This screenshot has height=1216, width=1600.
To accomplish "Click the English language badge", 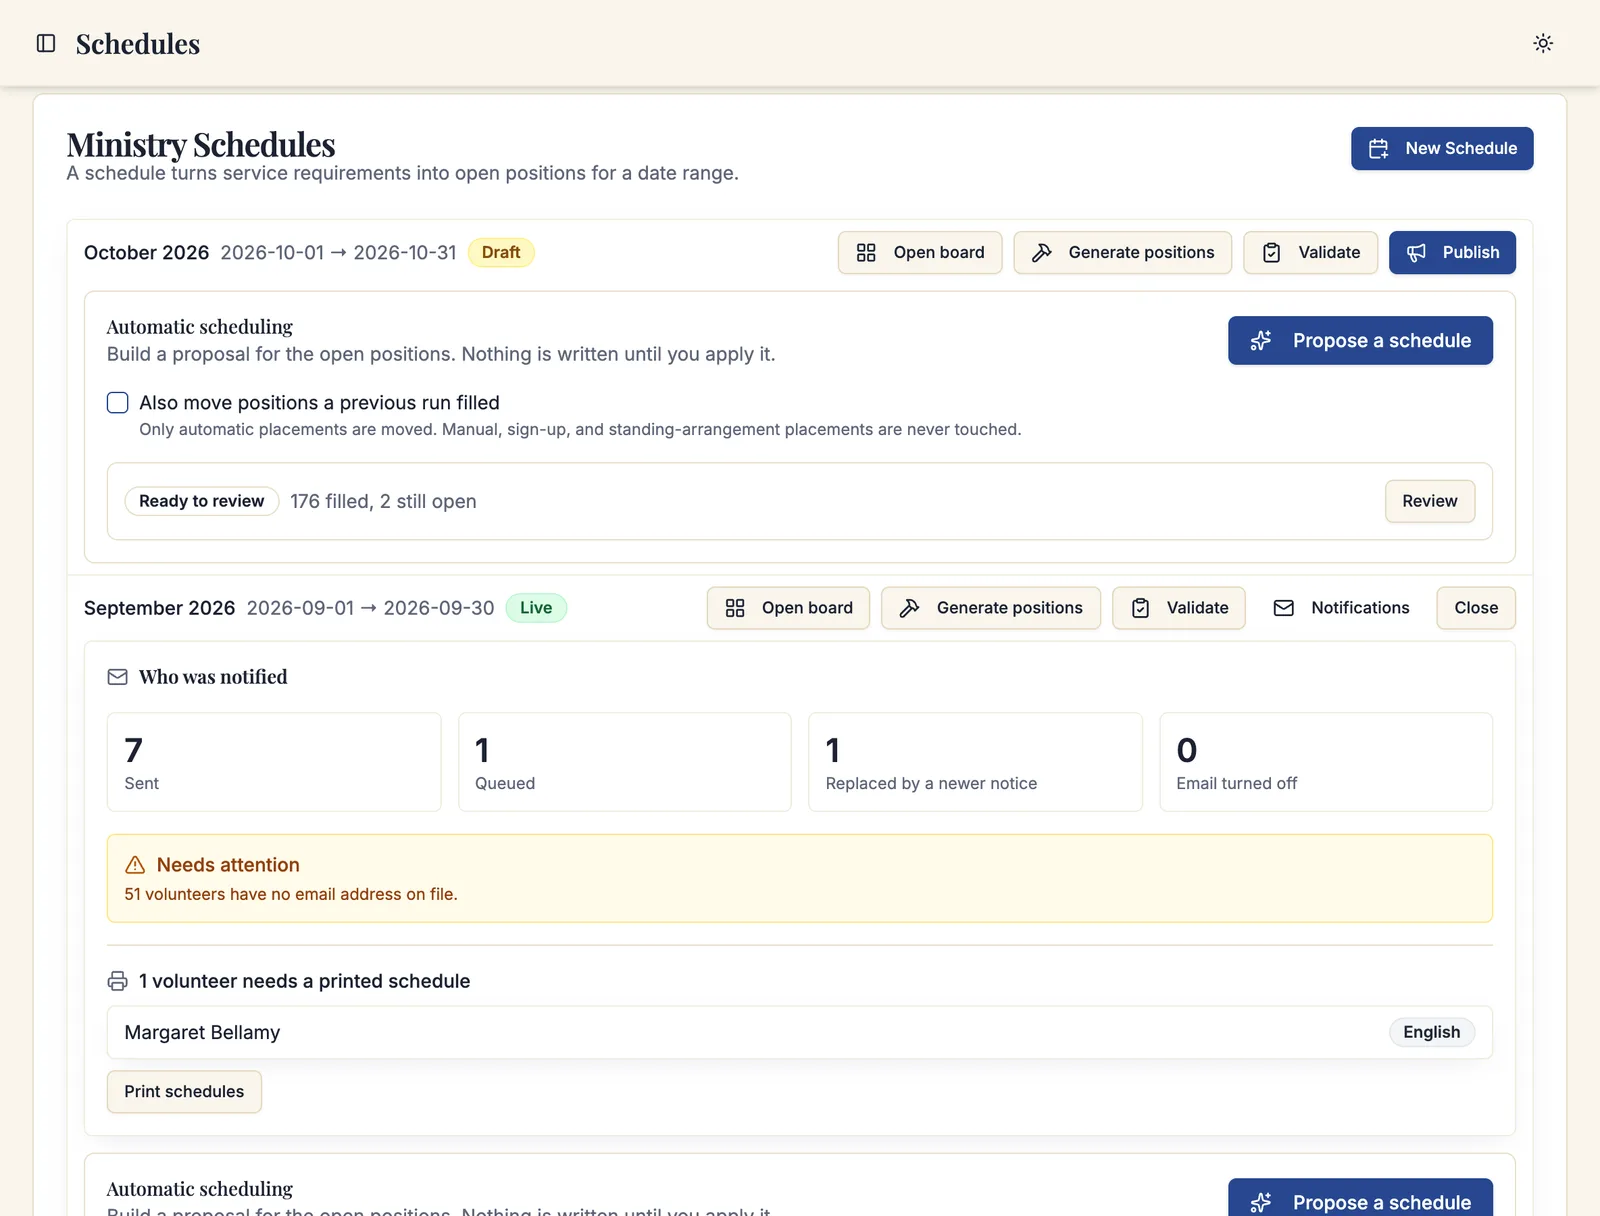I will [x=1431, y=1032].
